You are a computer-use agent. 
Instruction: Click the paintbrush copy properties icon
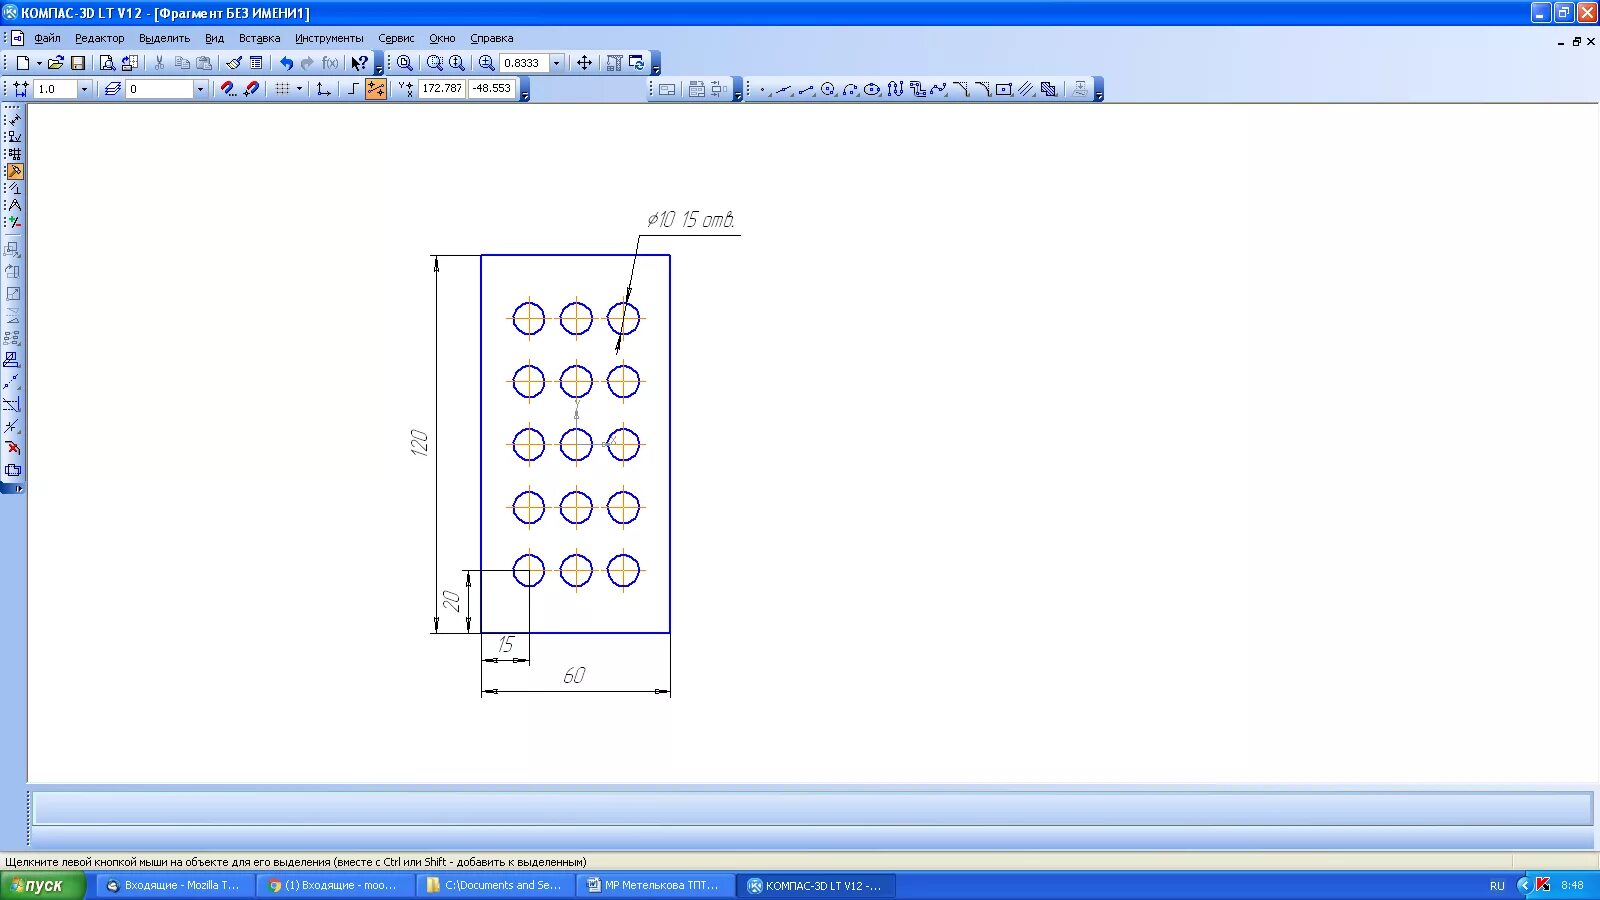234,63
